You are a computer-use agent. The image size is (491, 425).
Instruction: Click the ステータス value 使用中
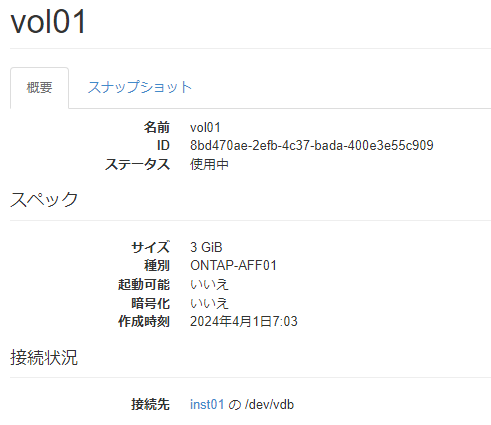pos(209,164)
